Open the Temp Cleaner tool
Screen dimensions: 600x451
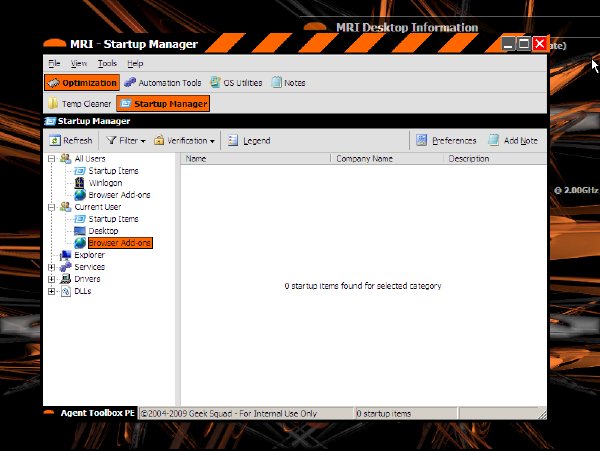(80, 104)
